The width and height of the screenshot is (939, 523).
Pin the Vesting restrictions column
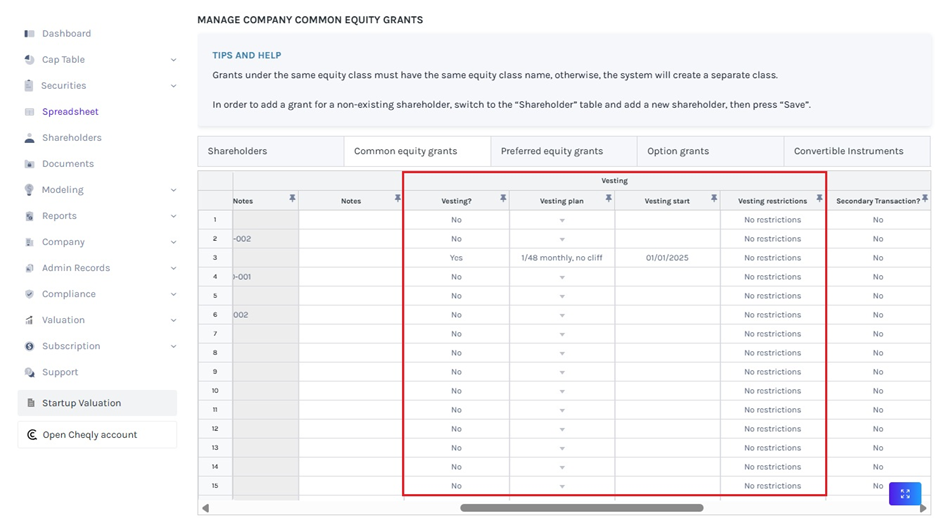tap(818, 200)
